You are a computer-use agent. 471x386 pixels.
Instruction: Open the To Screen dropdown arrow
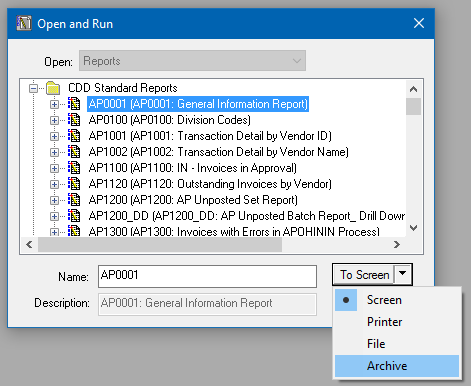(403, 274)
